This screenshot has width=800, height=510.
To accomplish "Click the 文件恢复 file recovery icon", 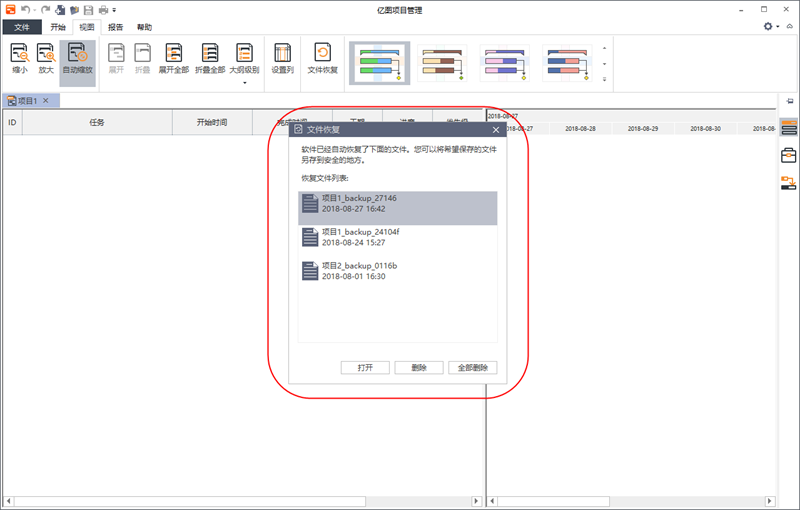I will click(x=322, y=59).
